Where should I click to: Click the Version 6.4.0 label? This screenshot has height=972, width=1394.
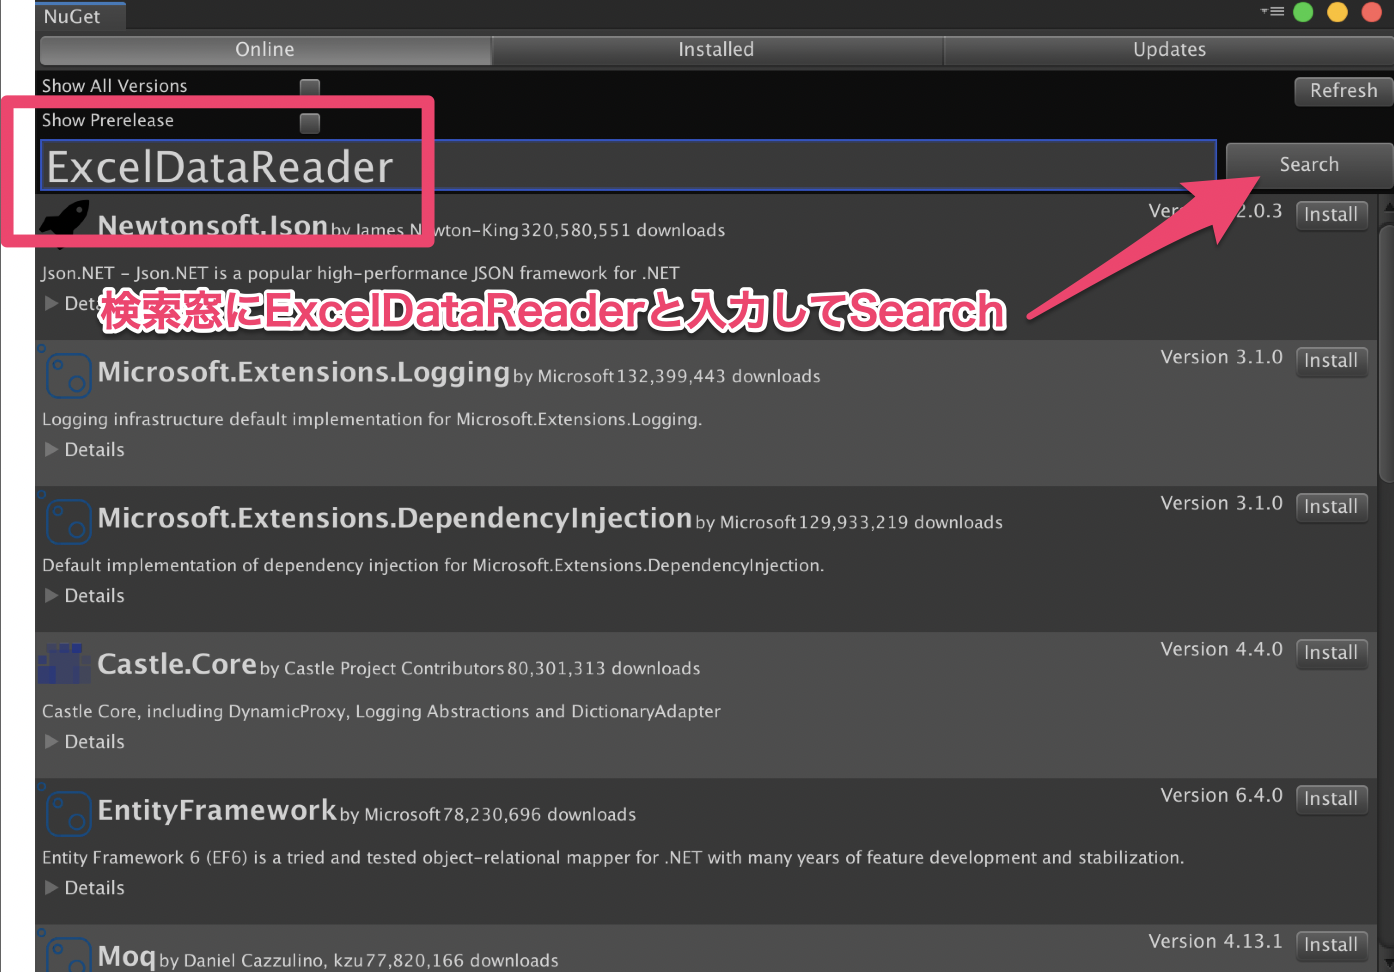click(1221, 796)
